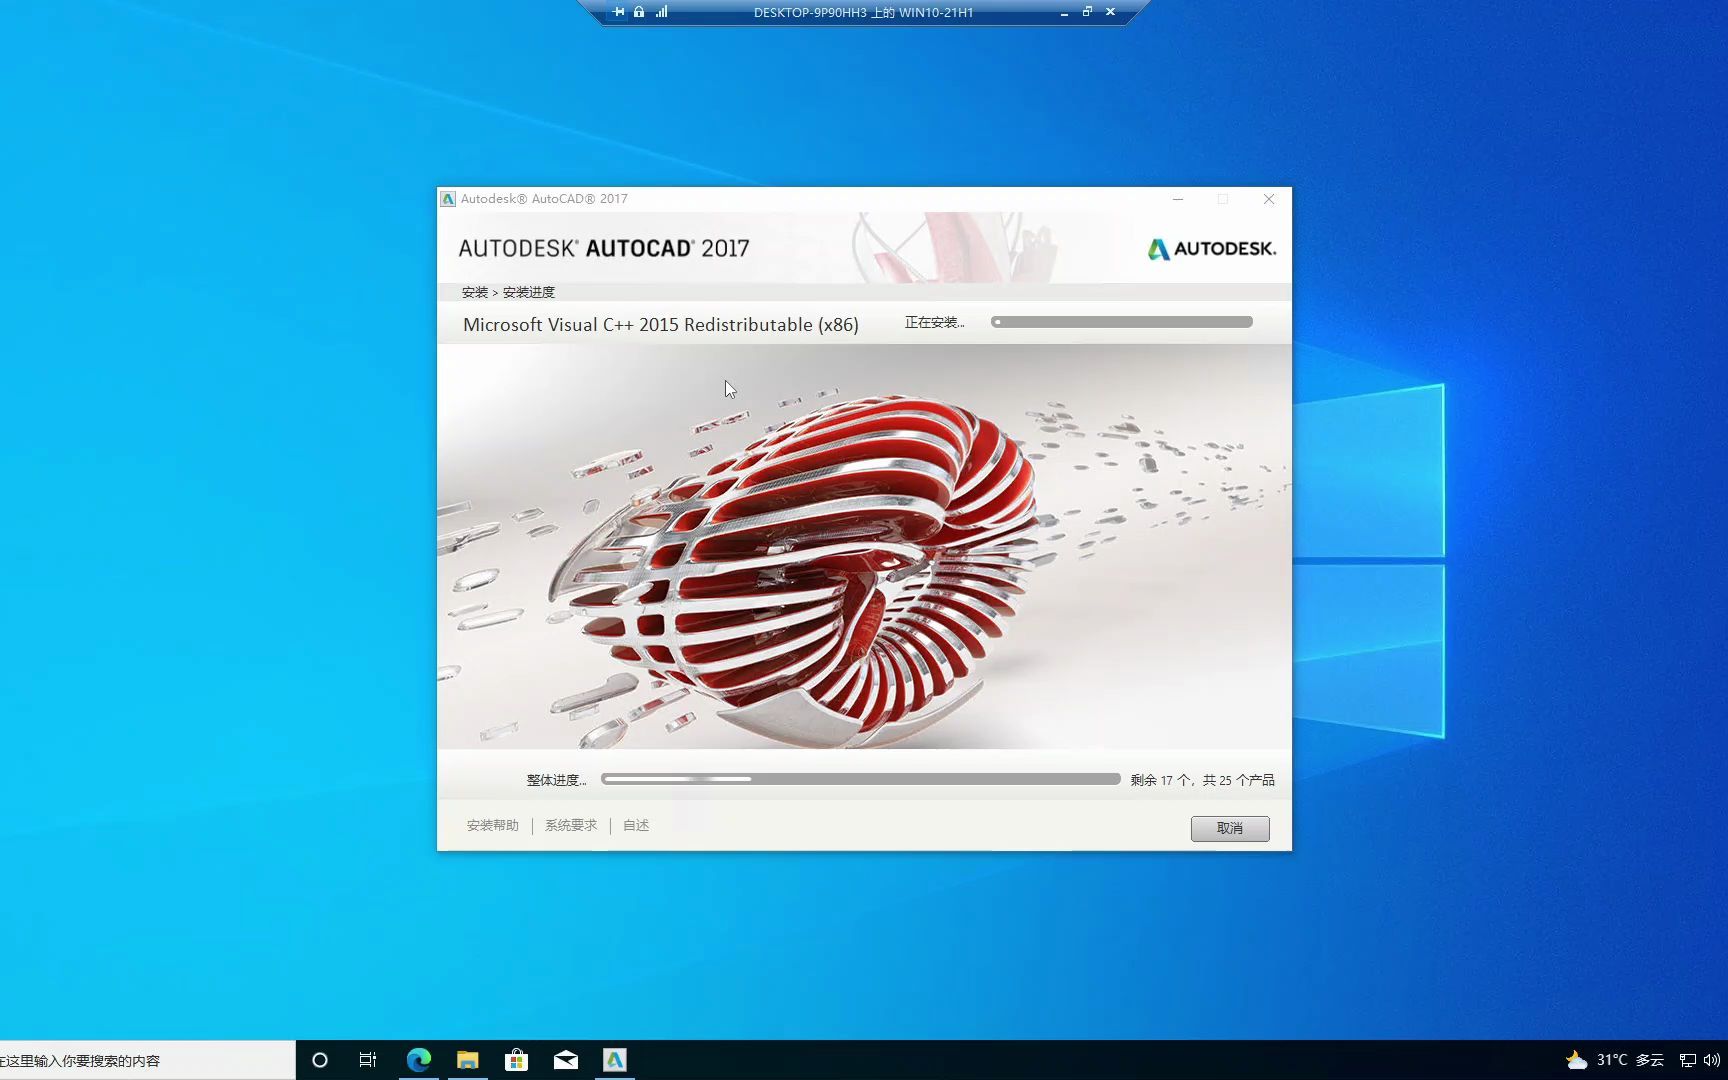Click the Autodesk logo in the header

[x=1212, y=249]
